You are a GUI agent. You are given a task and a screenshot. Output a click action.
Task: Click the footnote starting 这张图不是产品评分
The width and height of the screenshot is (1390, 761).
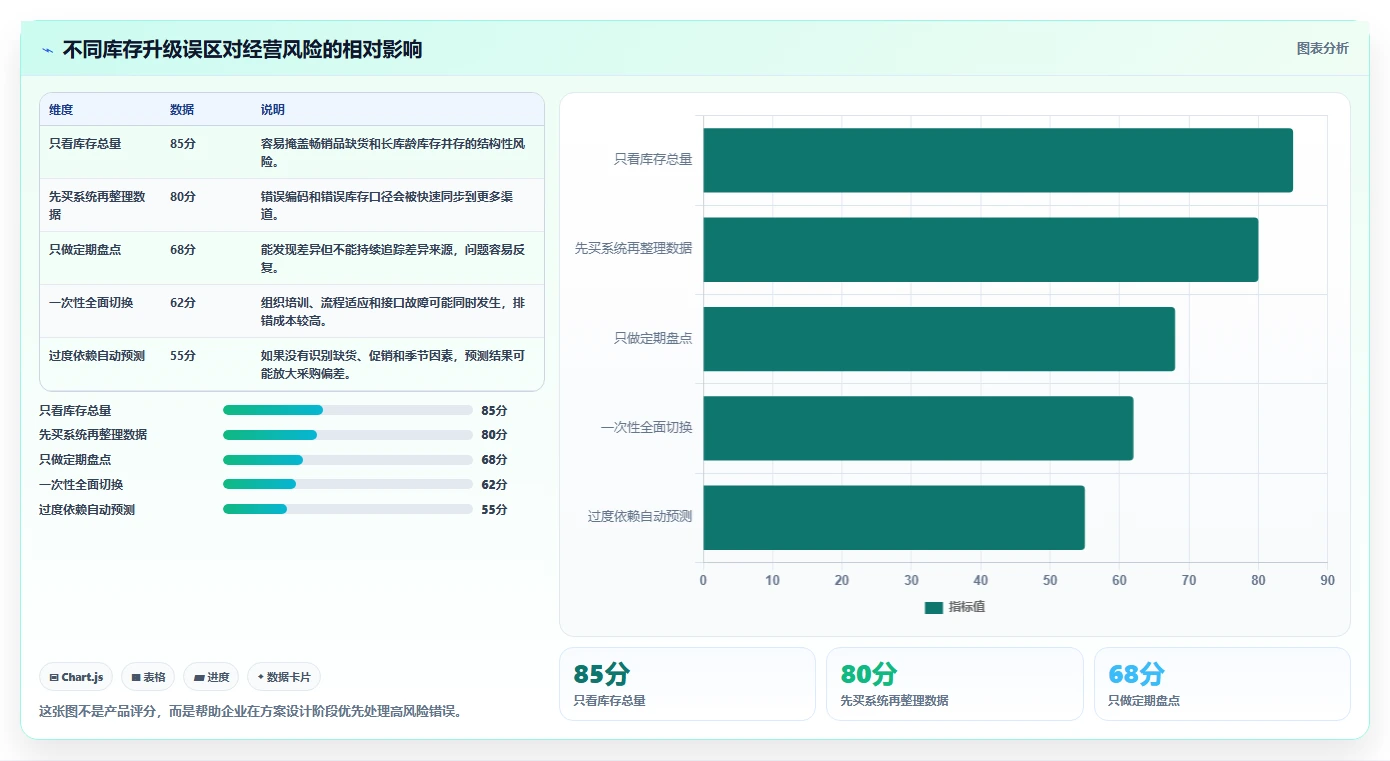click(250, 712)
